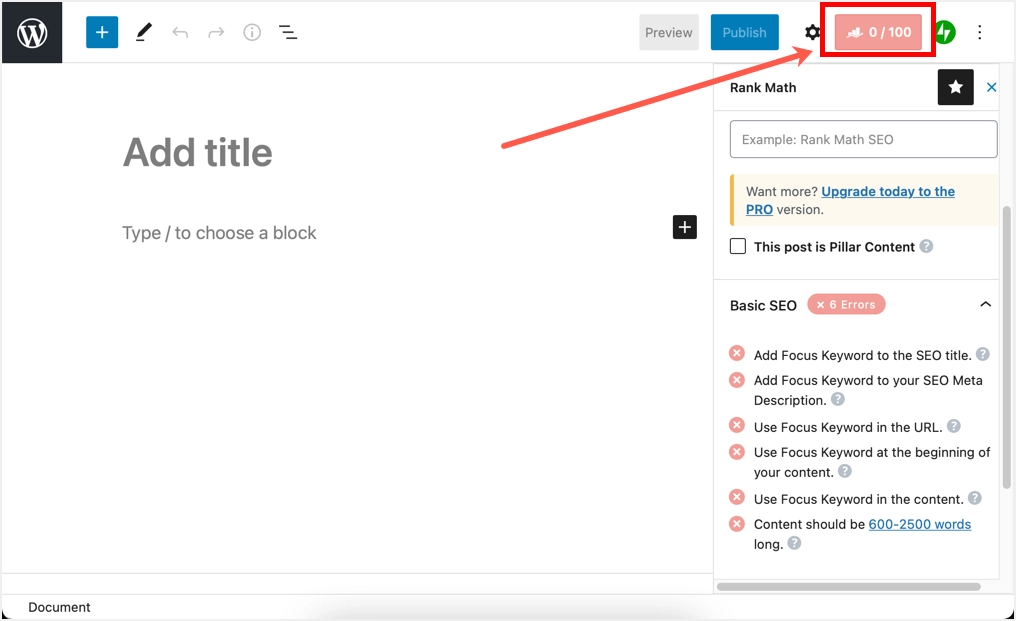Click the Undo arrow icon
The image size is (1016, 621).
(x=180, y=32)
